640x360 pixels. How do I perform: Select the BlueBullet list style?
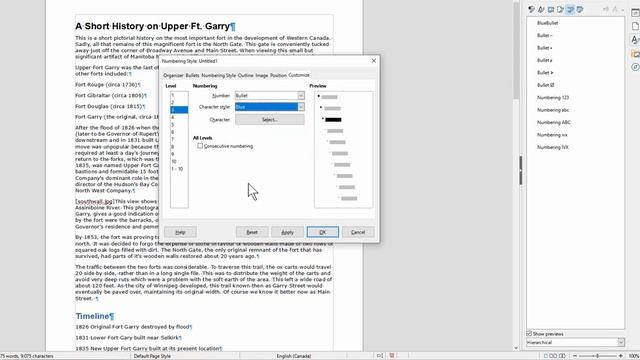coord(547,23)
